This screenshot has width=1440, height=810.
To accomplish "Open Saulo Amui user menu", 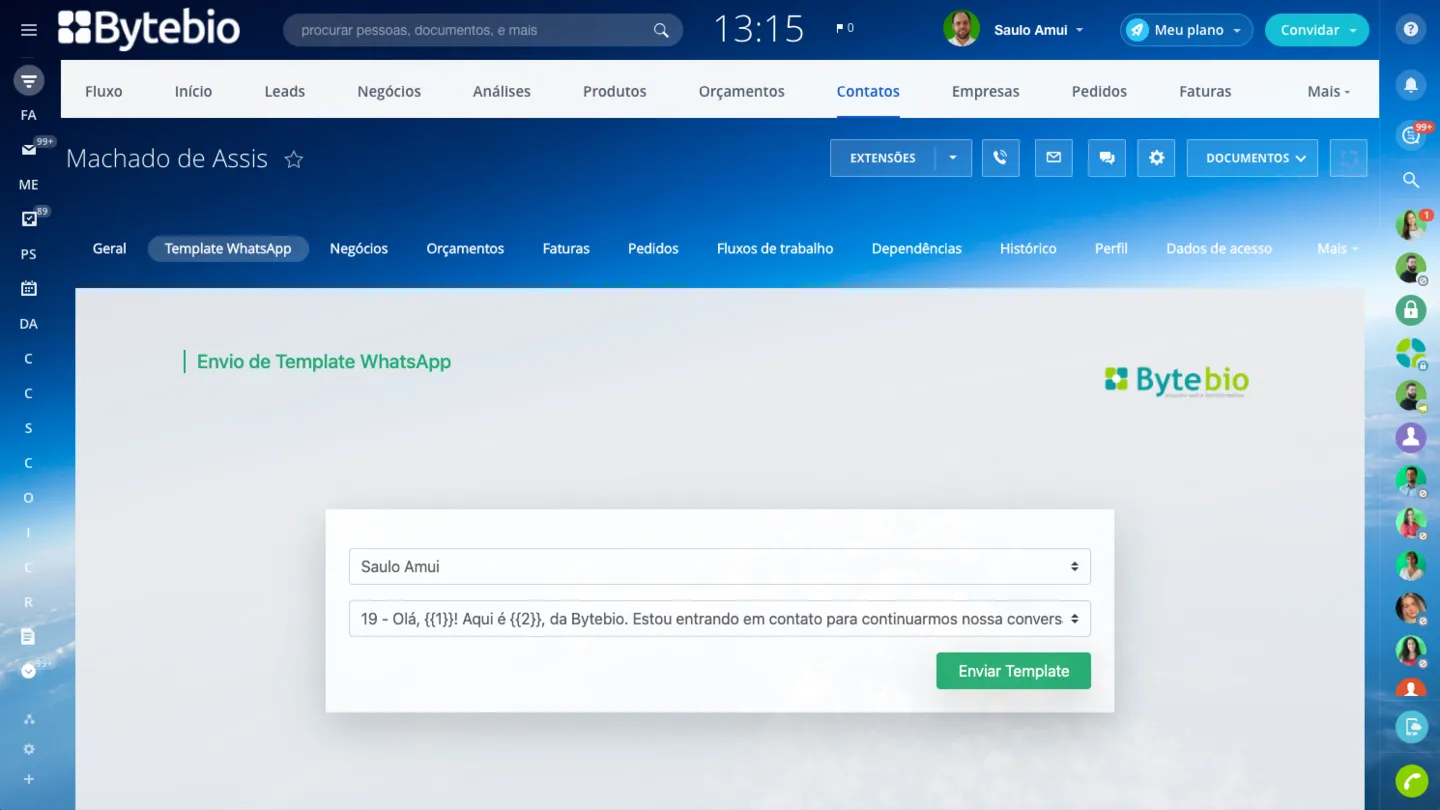I will click(x=1038, y=30).
